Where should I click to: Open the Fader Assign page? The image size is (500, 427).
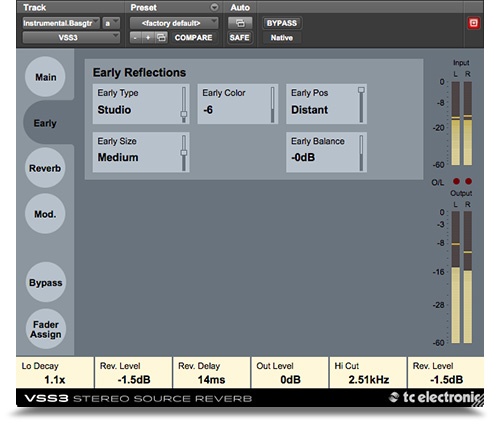pos(46,329)
